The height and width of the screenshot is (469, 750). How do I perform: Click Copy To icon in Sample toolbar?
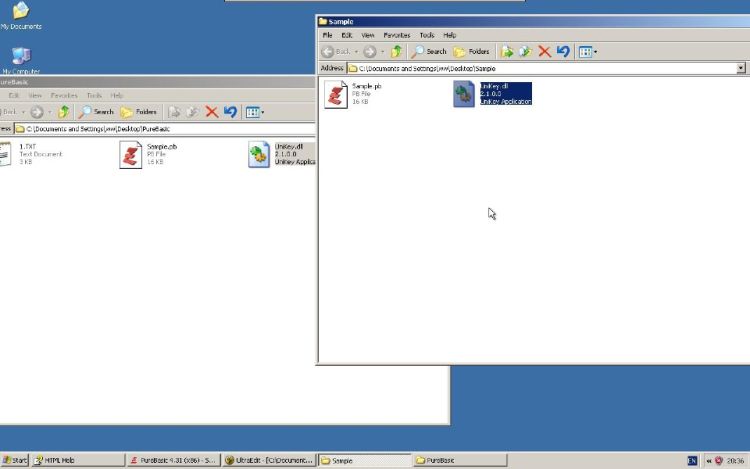[525, 52]
